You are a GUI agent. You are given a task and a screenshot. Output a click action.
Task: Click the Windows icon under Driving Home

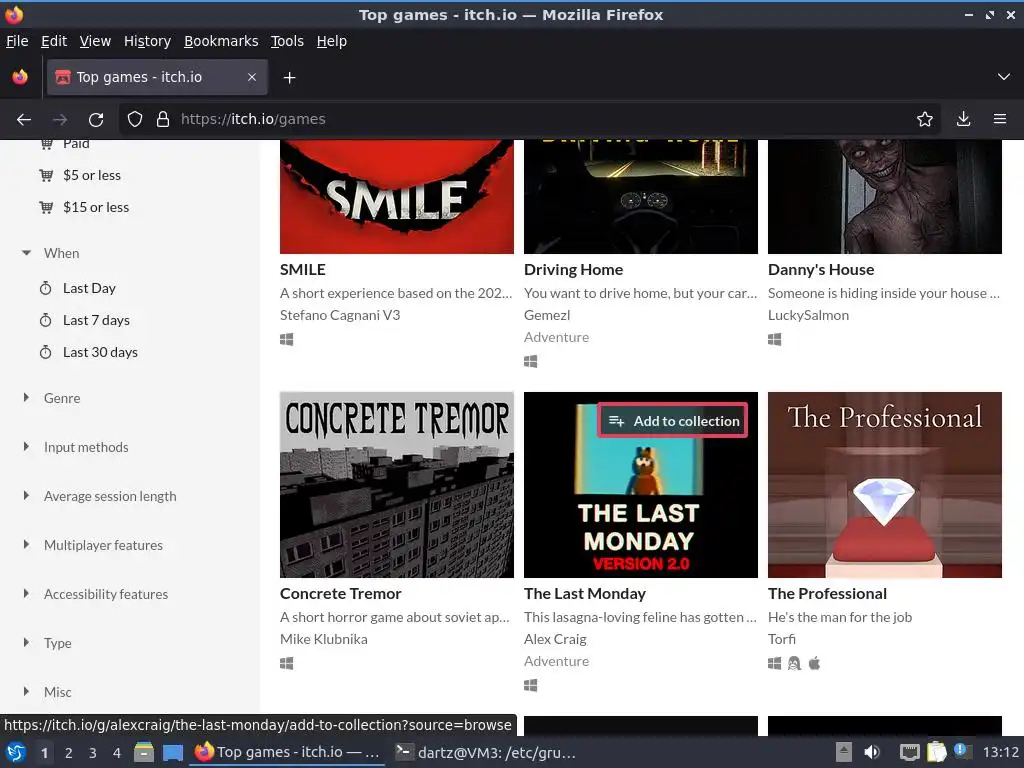[531, 362]
